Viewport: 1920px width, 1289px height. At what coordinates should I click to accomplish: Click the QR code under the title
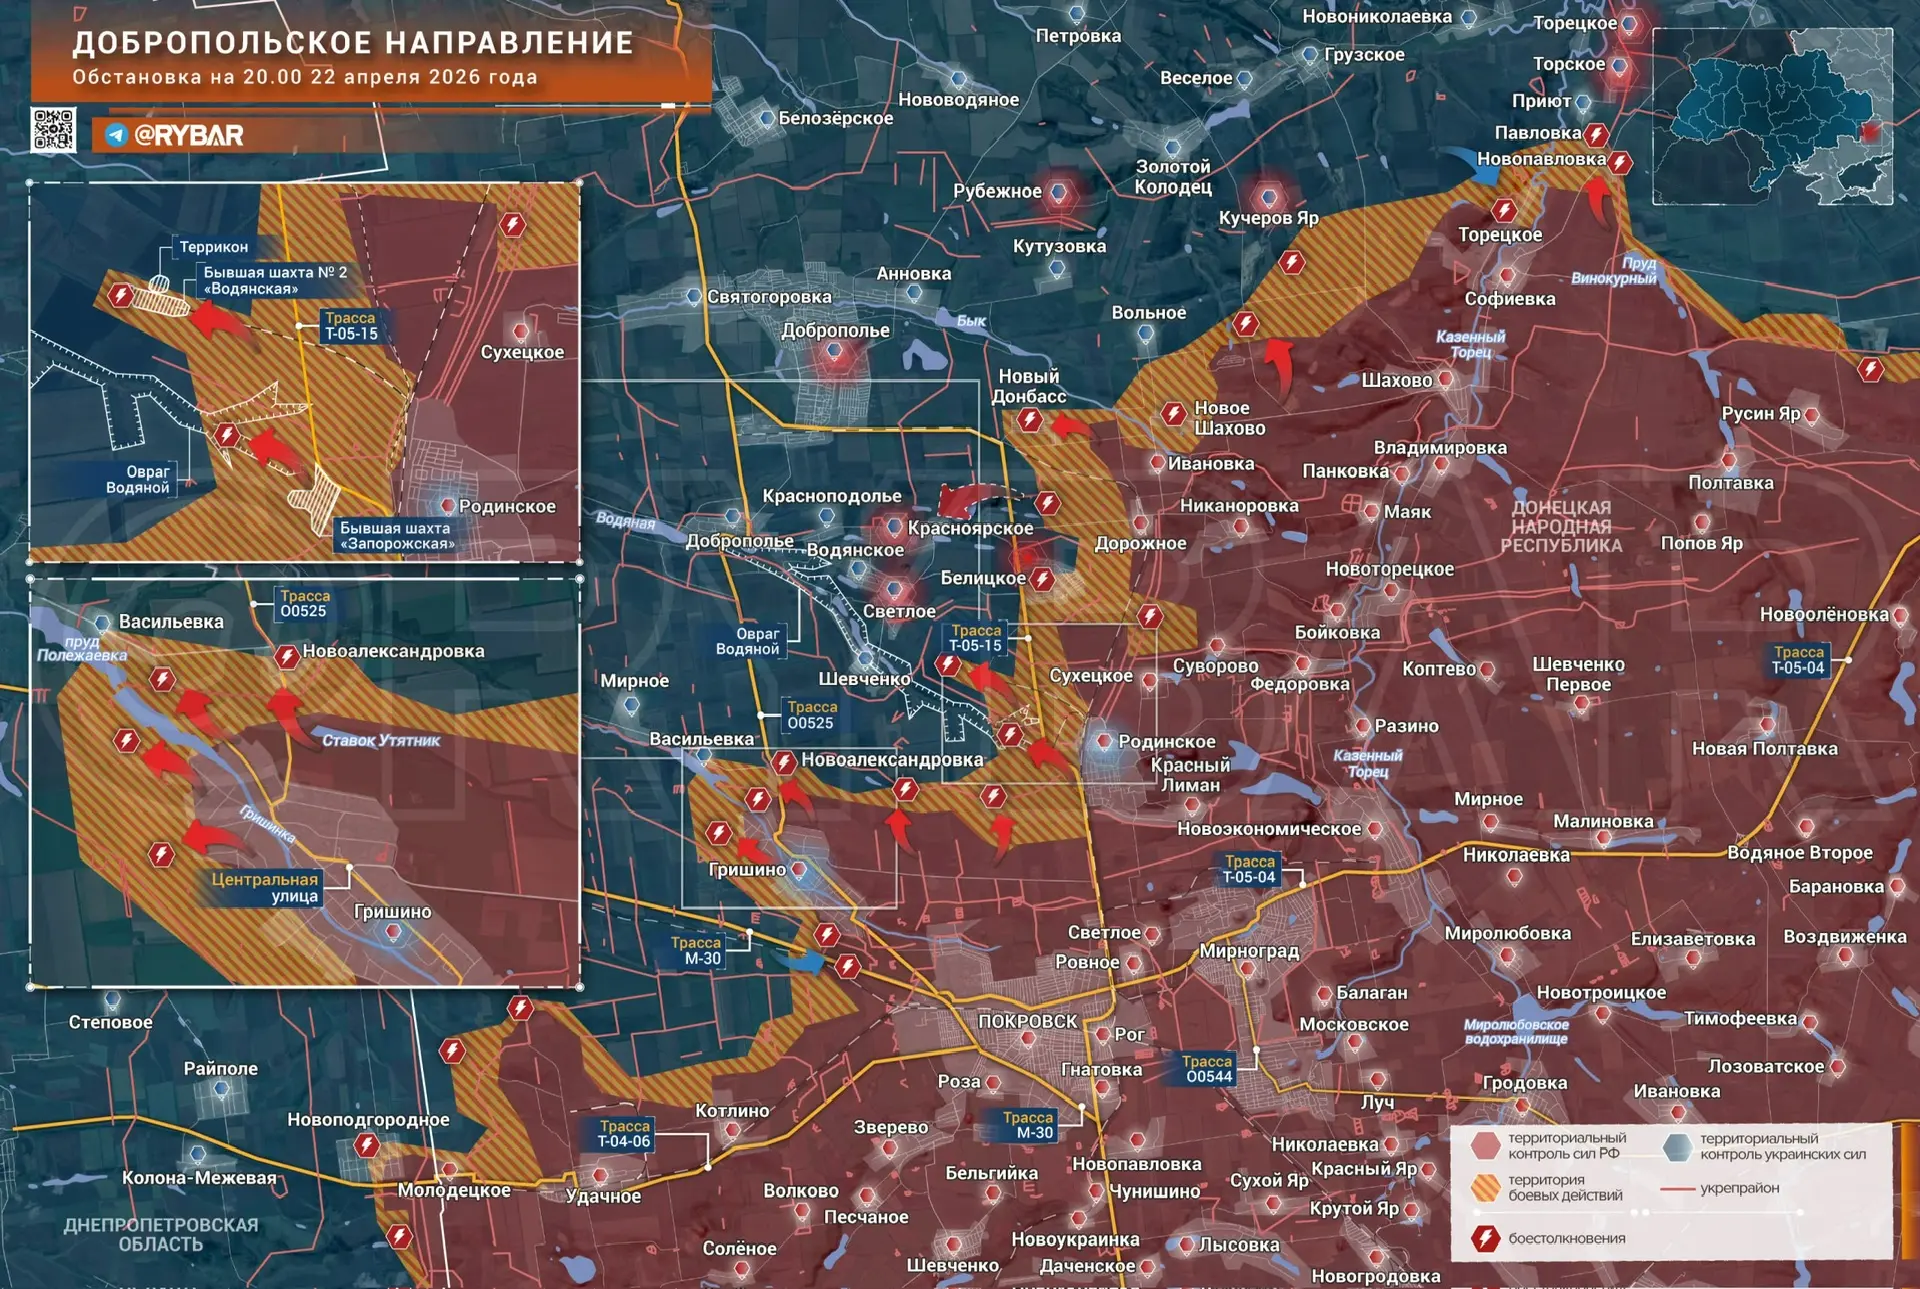(54, 130)
